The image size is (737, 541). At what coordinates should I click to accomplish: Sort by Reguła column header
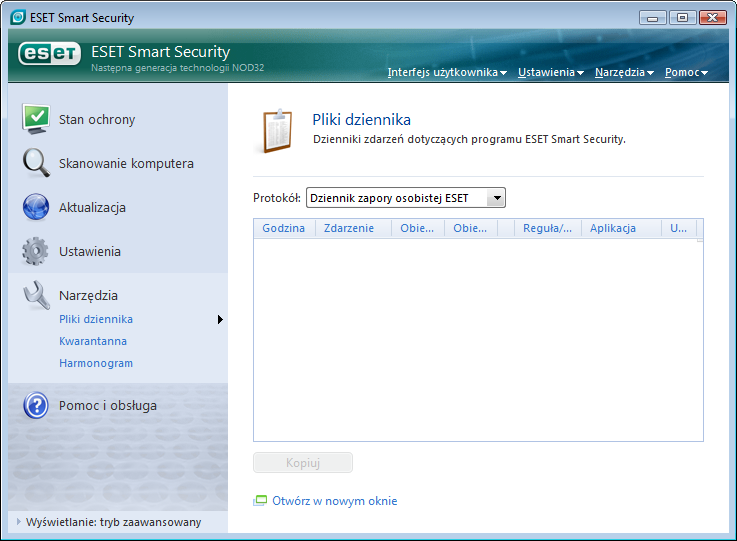[x=548, y=228]
